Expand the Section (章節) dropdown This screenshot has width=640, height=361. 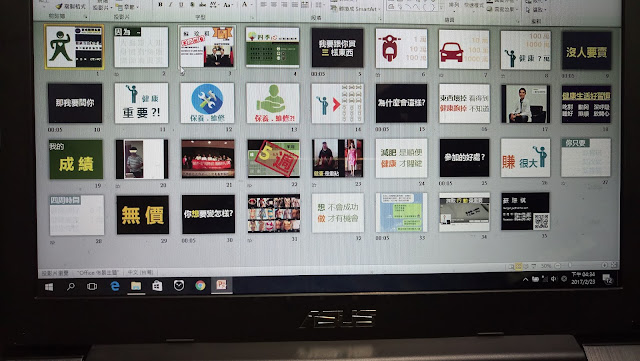pos(128,7)
